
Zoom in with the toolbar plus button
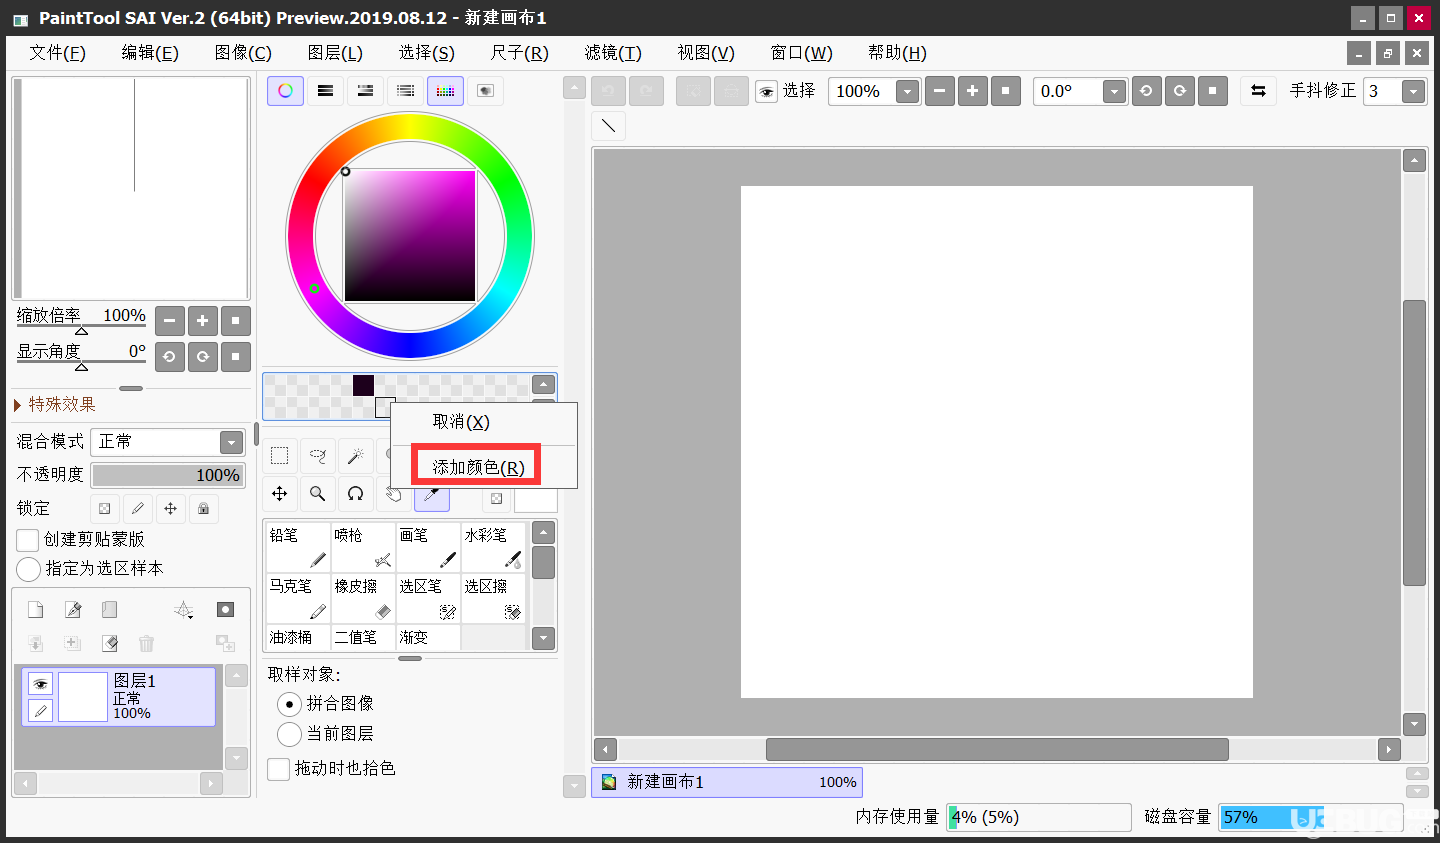(972, 91)
